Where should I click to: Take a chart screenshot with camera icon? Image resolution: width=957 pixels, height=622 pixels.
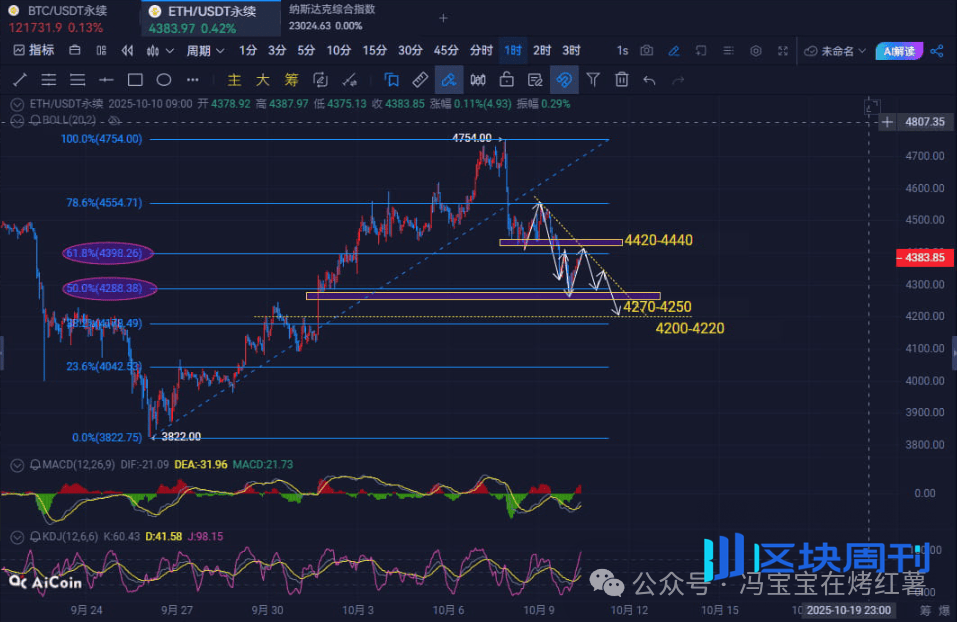pos(647,50)
